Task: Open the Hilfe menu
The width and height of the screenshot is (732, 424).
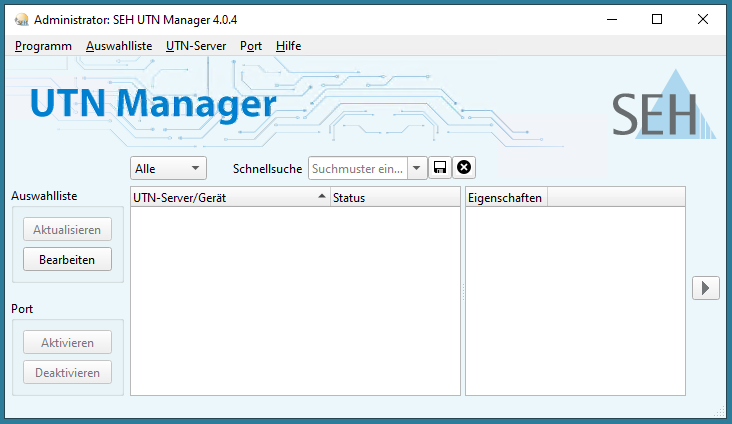Action: tap(289, 46)
